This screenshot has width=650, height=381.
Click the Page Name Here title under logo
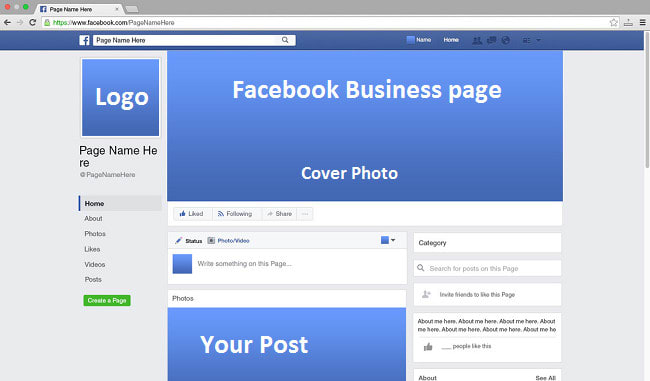118,156
